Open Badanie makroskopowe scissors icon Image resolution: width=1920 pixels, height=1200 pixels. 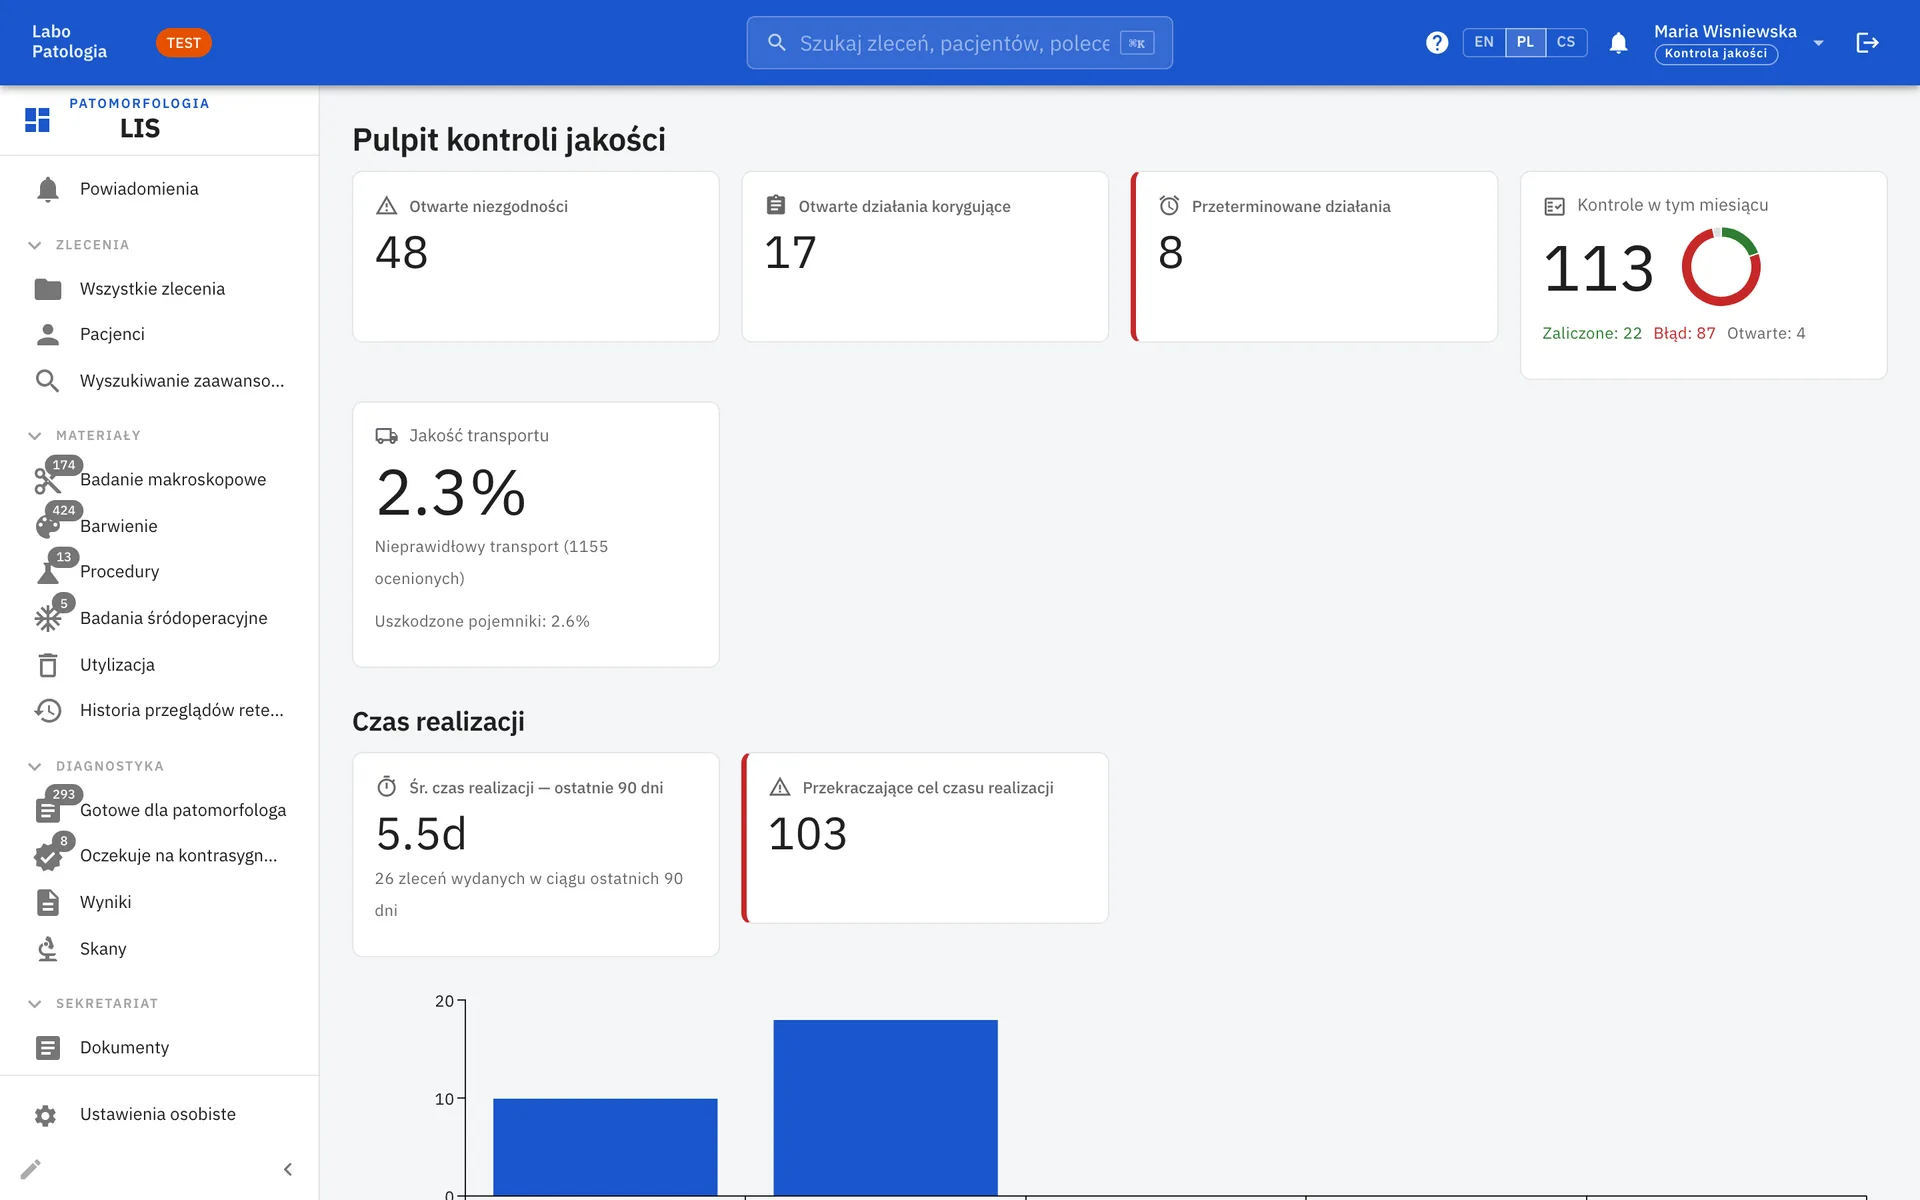pos(47,480)
